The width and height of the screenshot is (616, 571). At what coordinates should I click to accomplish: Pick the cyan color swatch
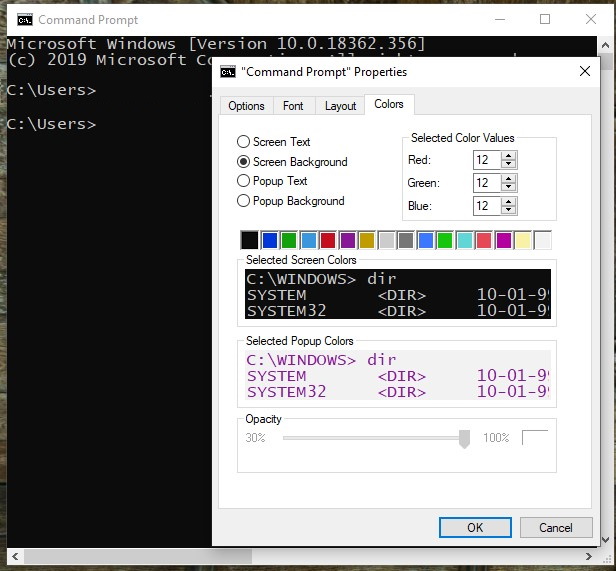point(464,241)
